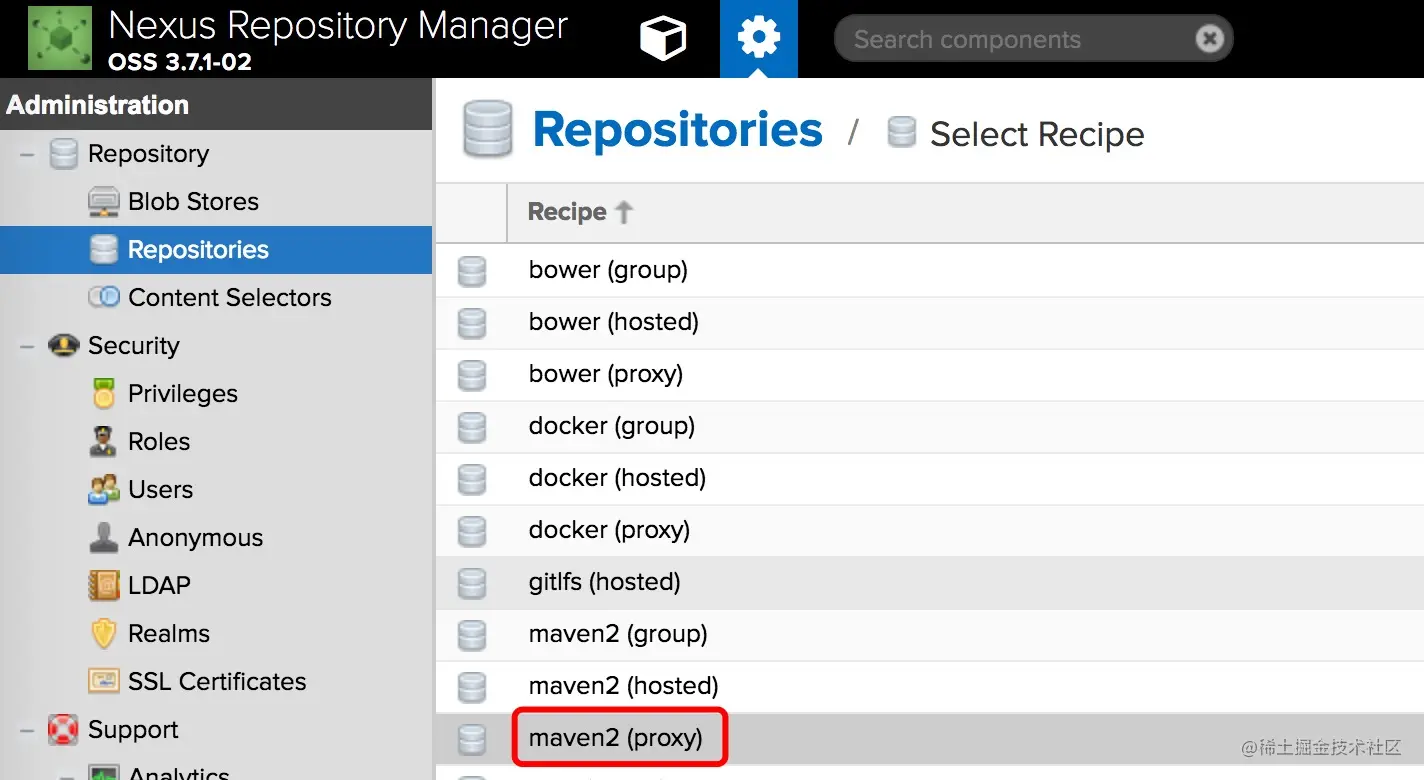Focus the Search components field
This screenshot has width=1424, height=780.
(x=1010, y=40)
